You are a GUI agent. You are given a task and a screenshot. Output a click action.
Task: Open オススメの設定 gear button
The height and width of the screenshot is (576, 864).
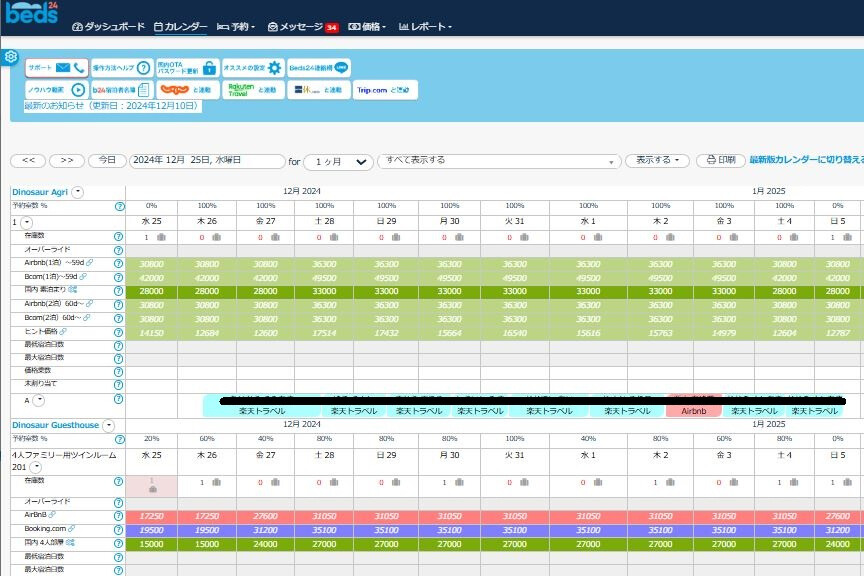[253, 68]
